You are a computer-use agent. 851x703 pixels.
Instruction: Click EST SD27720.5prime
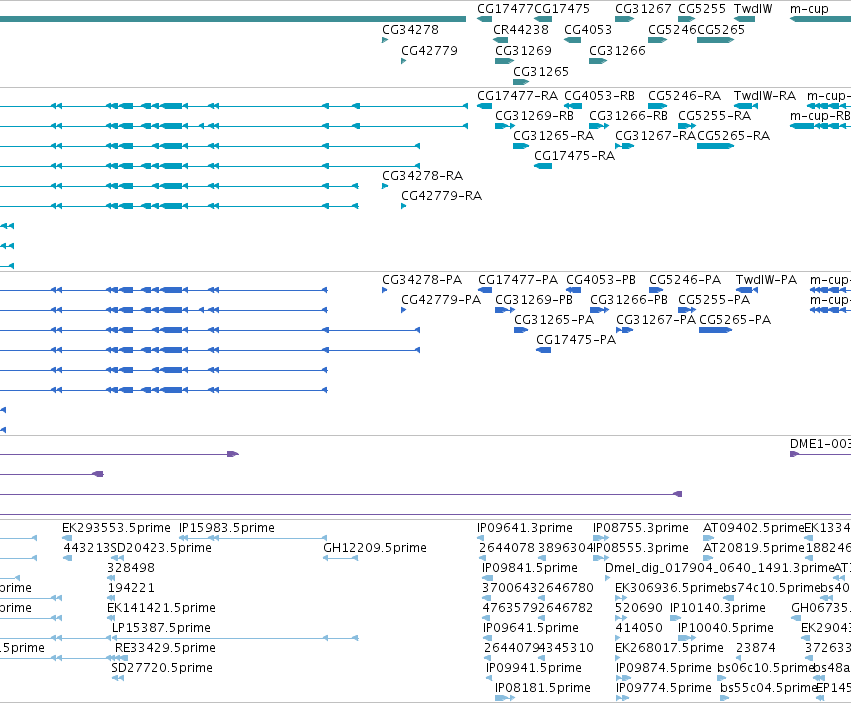coord(162,668)
